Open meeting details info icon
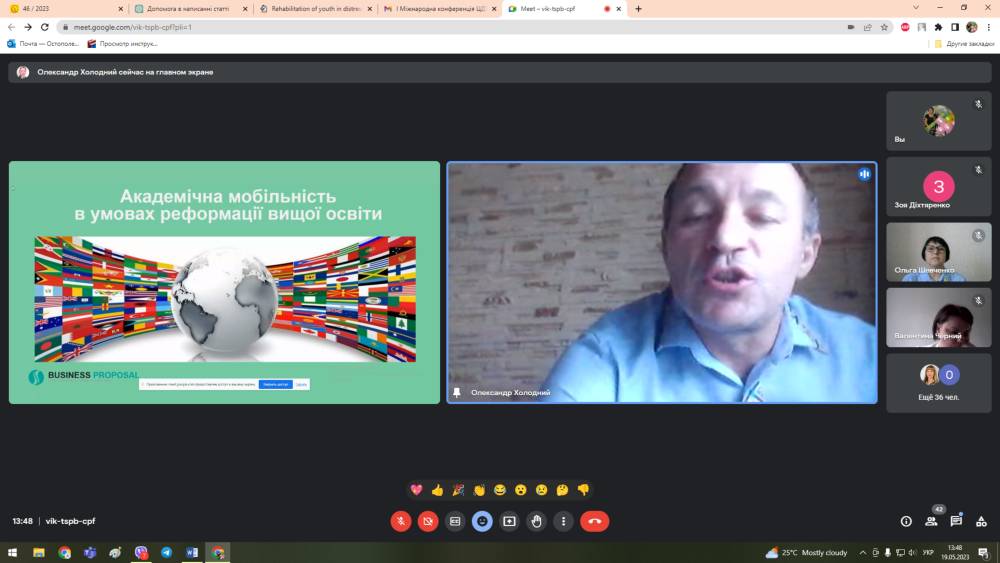This screenshot has height=563, width=1000. (906, 521)
